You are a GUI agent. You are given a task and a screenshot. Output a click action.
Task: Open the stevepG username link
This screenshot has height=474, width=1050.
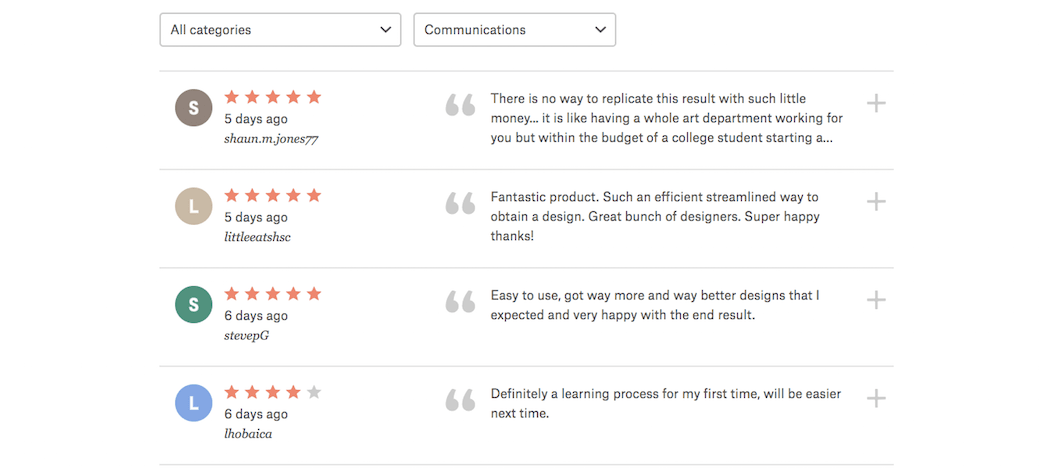tap(246, 335)
